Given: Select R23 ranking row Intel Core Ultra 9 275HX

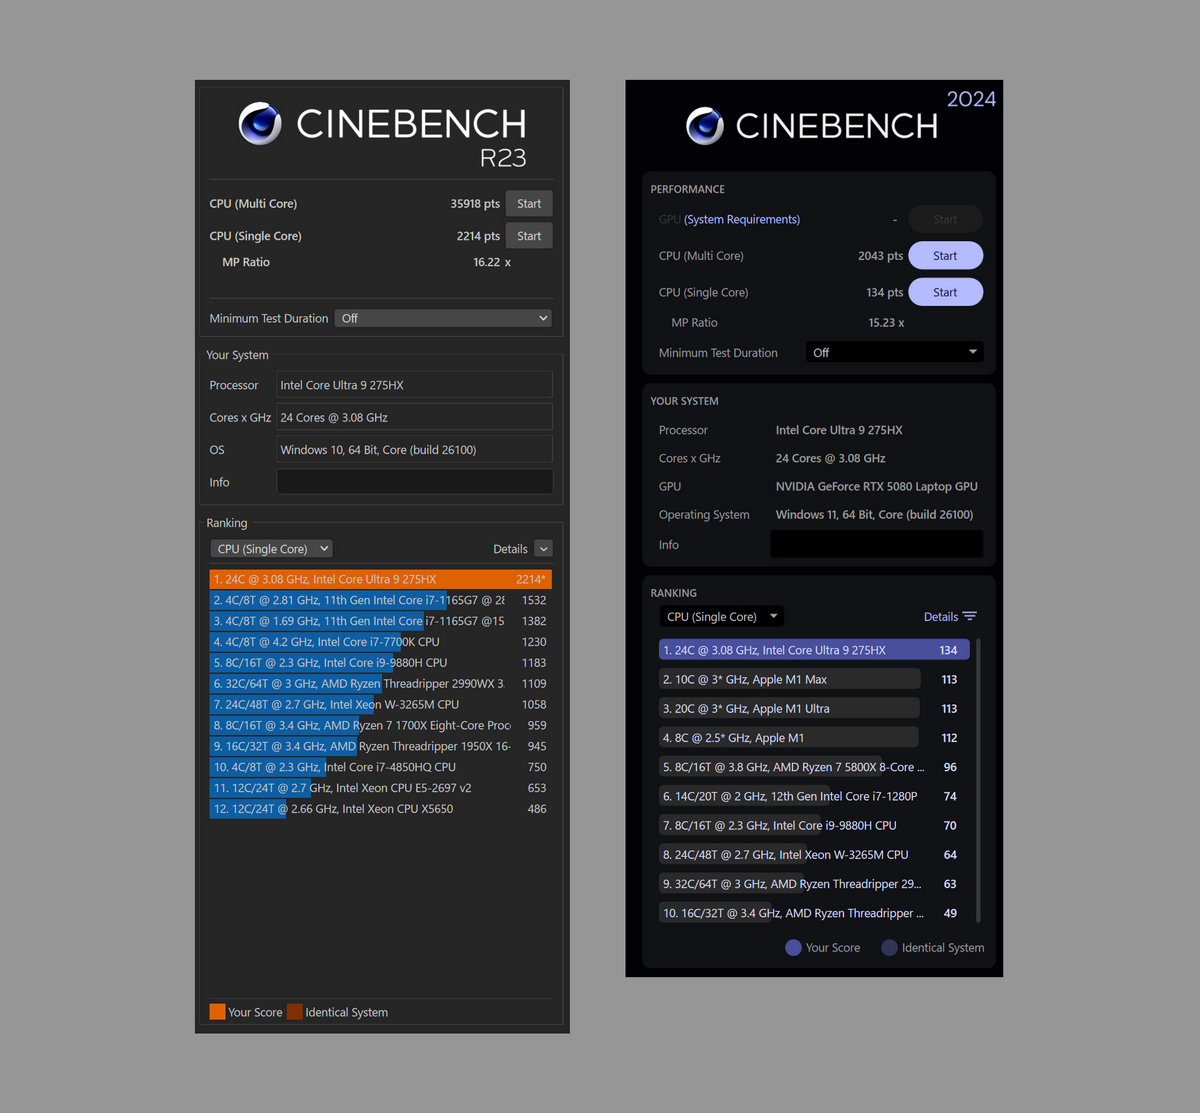Looking at the screenshot, I should [380, 579].
